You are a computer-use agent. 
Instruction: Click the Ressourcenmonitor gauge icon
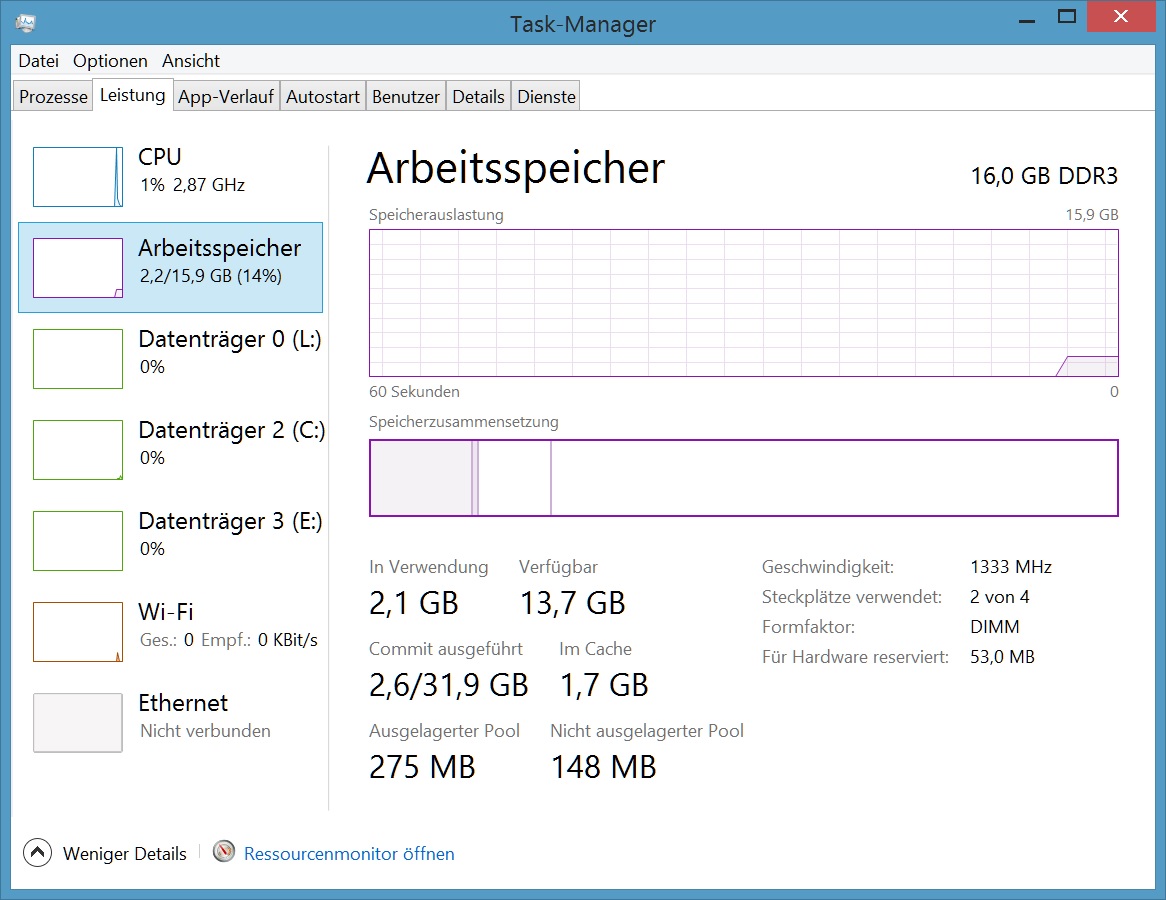tap(224, 853)
